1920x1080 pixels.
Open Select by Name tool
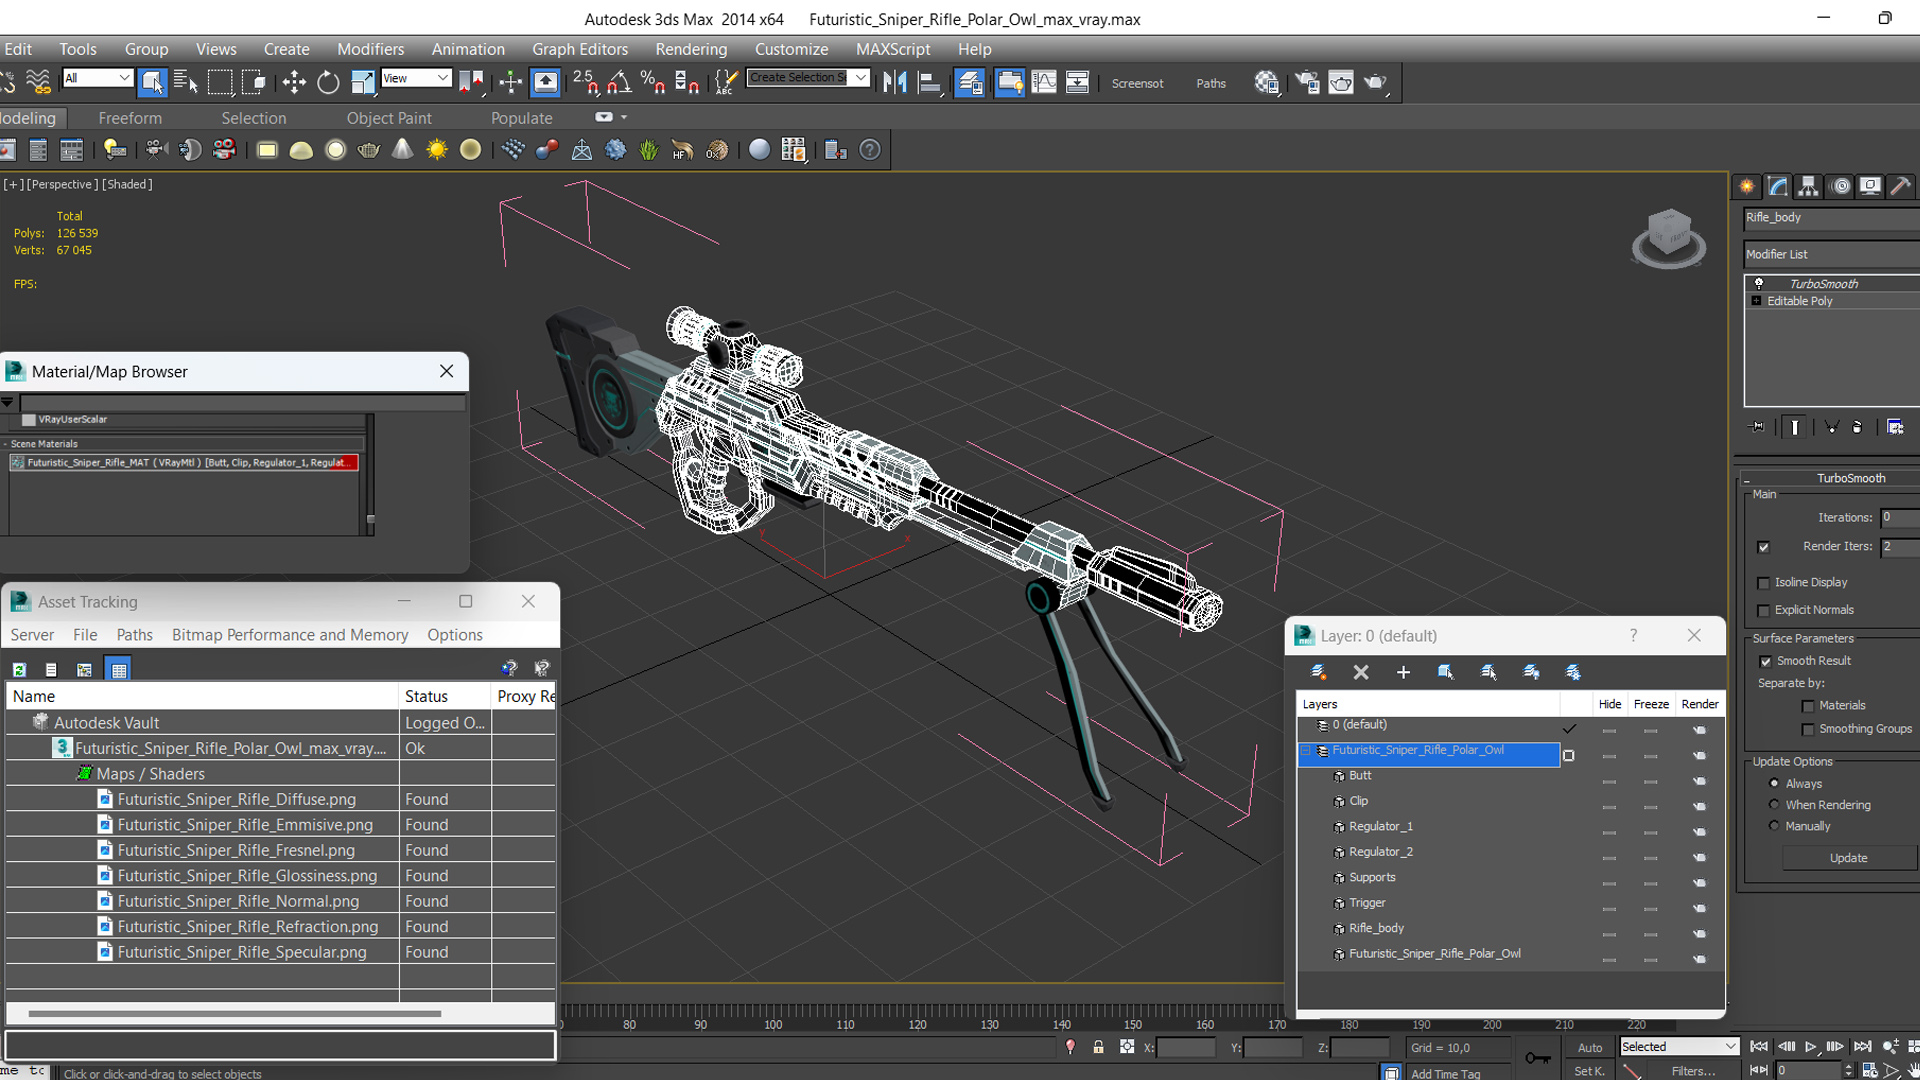click(186, 83)
